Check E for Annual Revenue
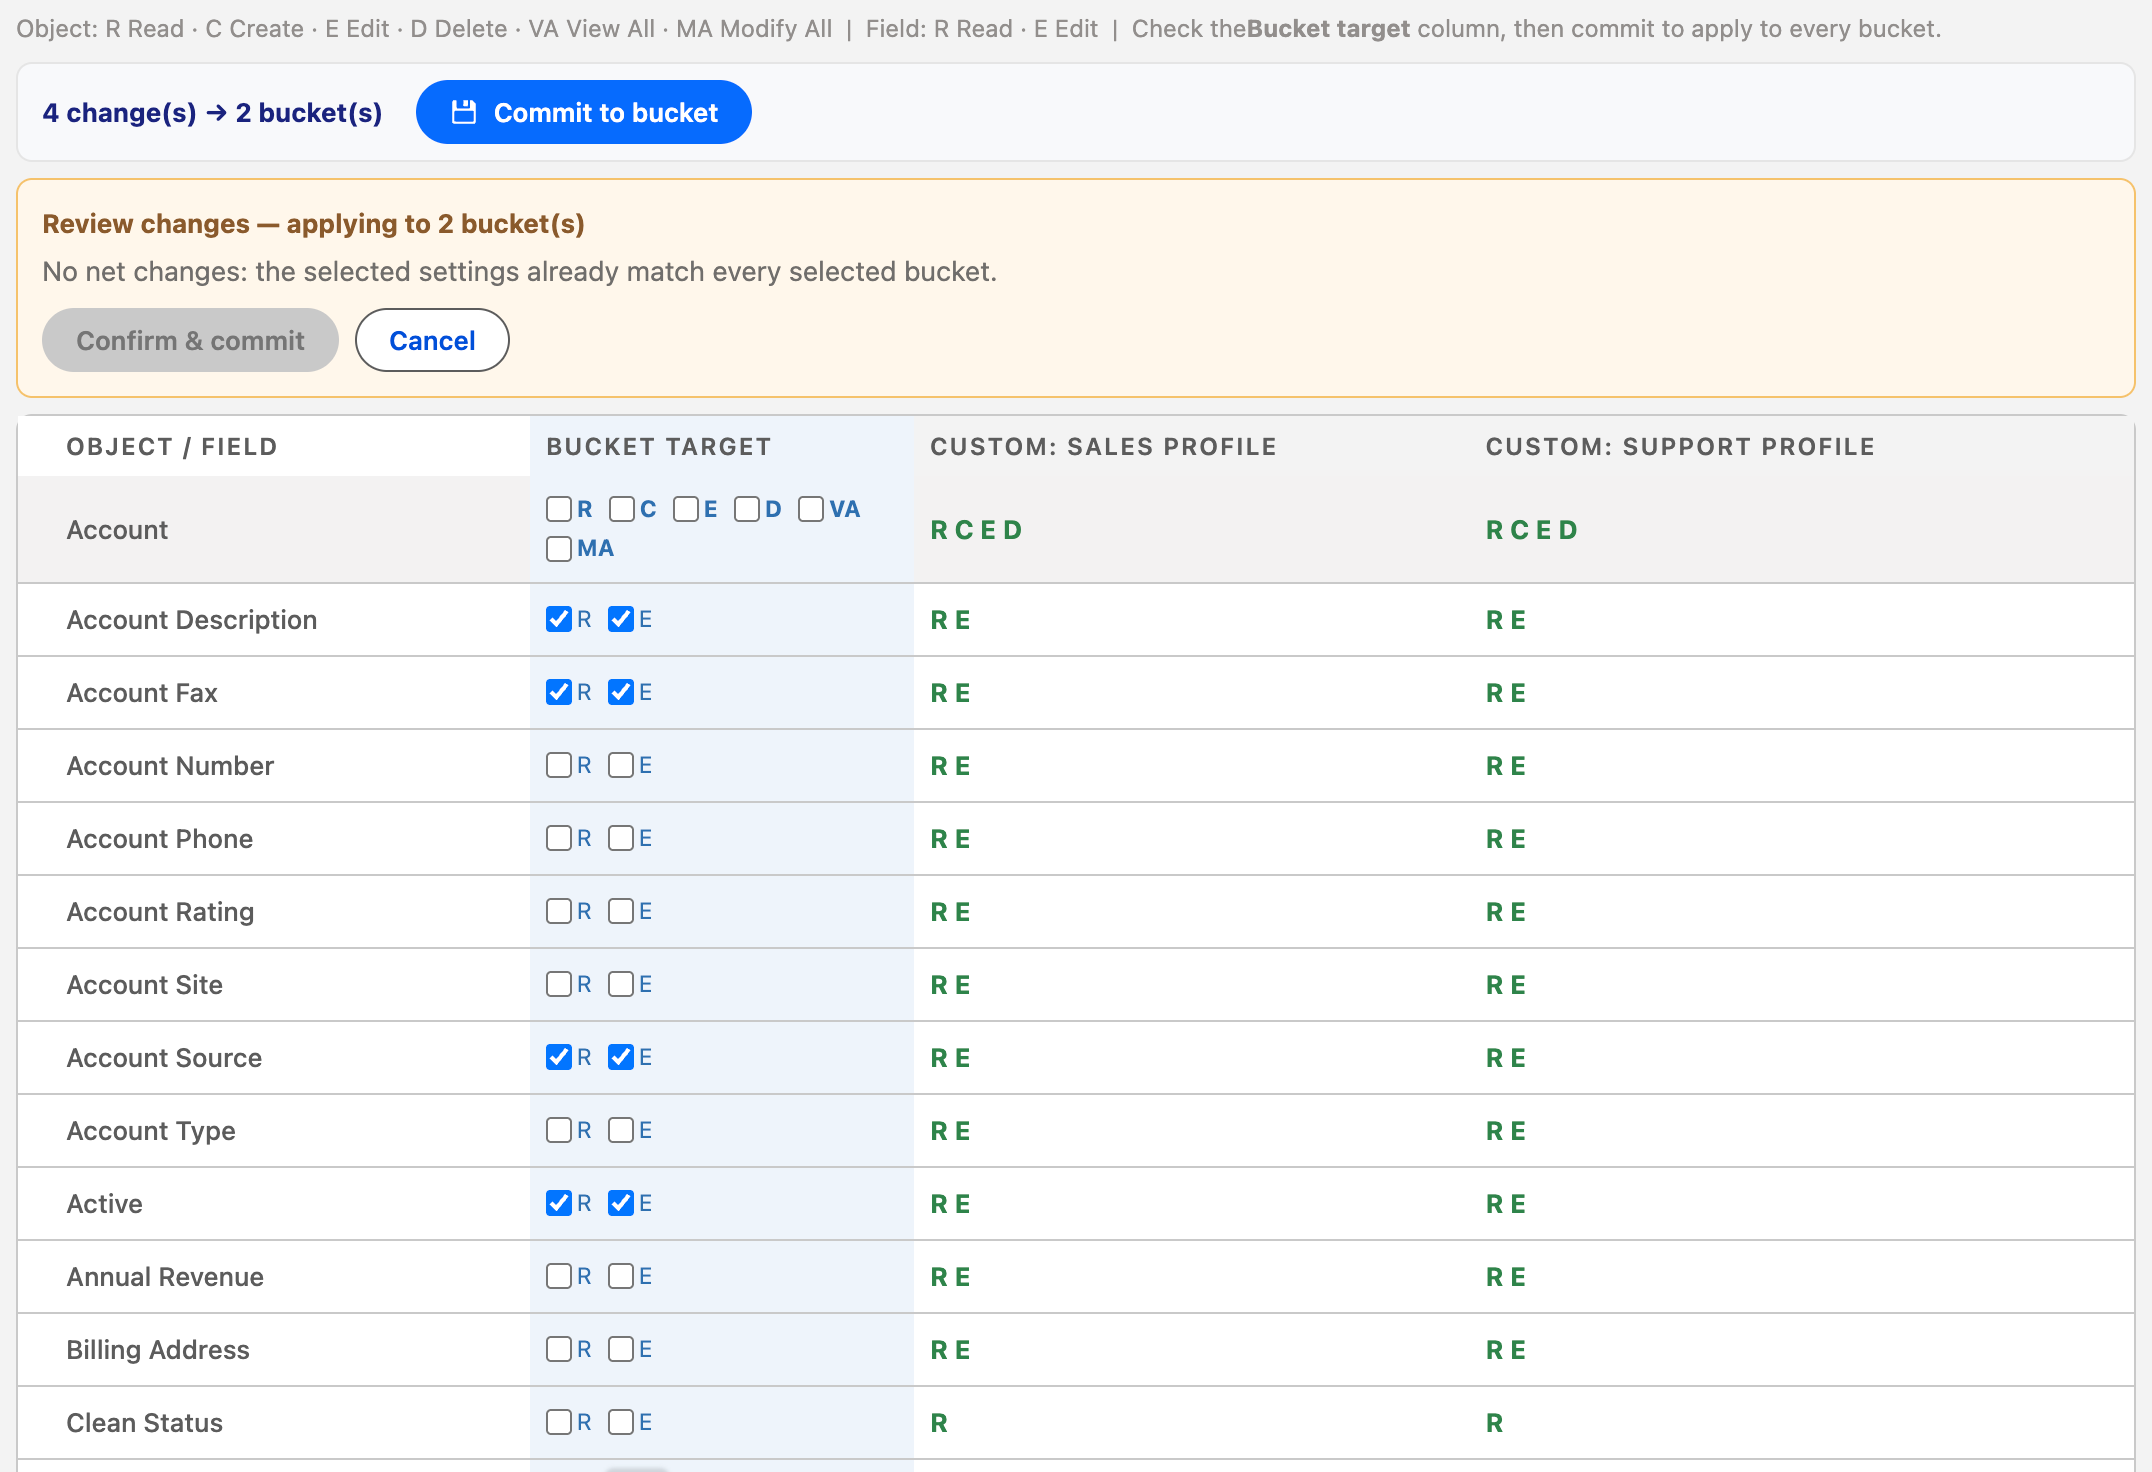2152x1472 pixels. (621, 1276)
